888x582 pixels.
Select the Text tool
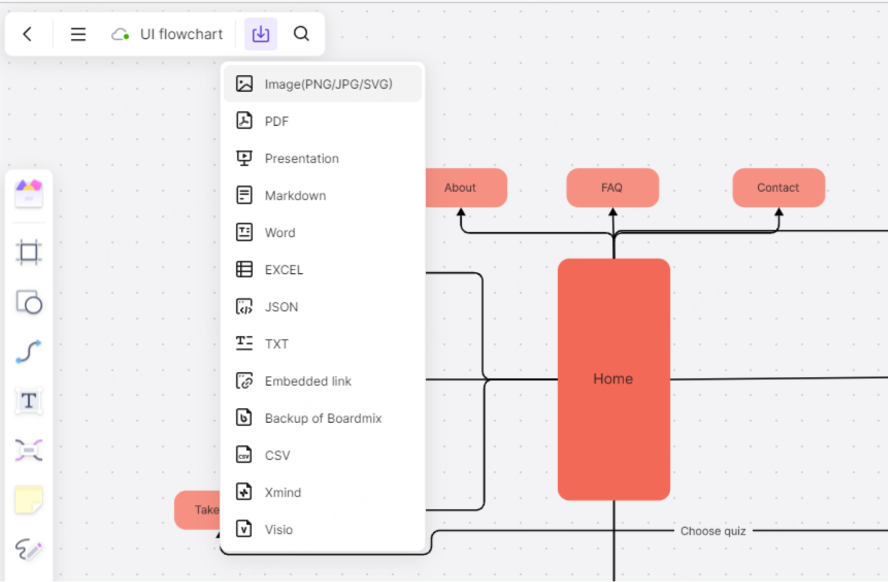[28, 401]
